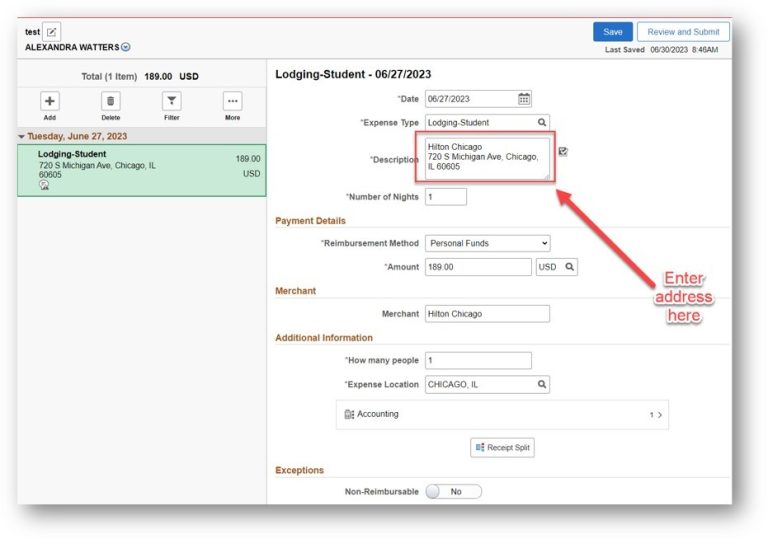The height and width of the screenshot is (539, 768).
Task: Select the Lodging-Student expense row
Action: click(x=142, y=170)
